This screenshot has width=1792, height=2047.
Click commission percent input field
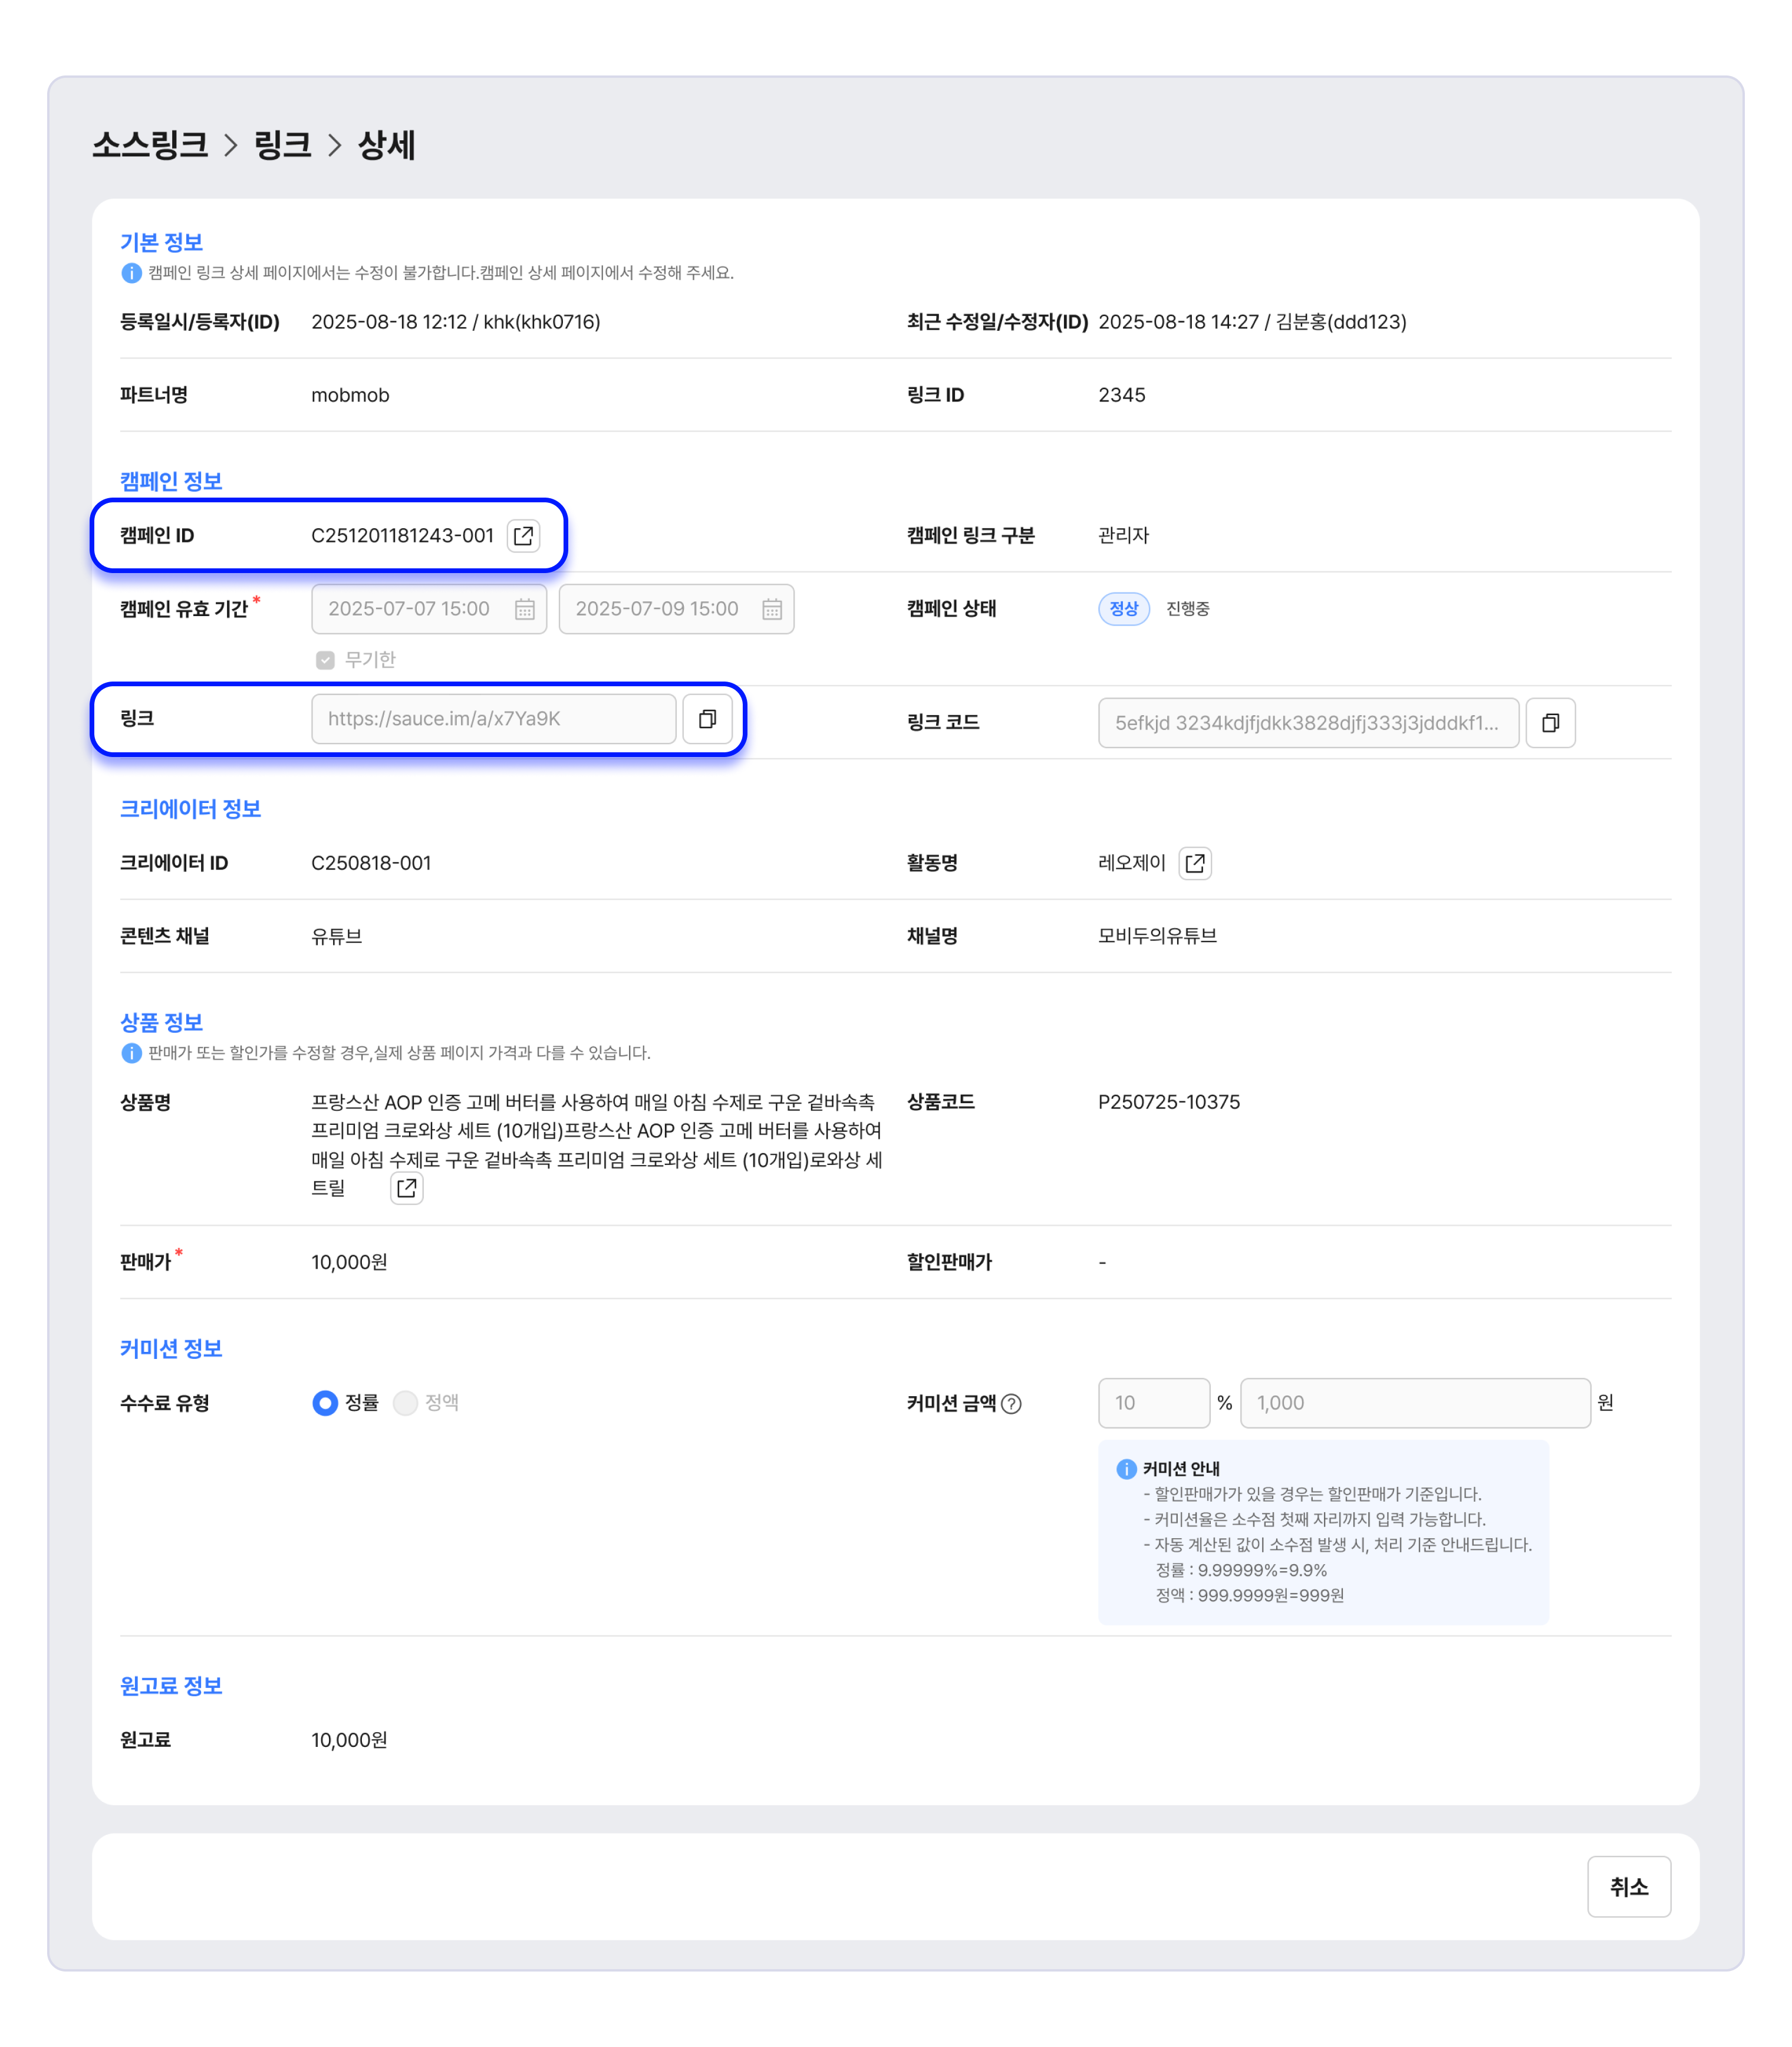(1153, 1403)
